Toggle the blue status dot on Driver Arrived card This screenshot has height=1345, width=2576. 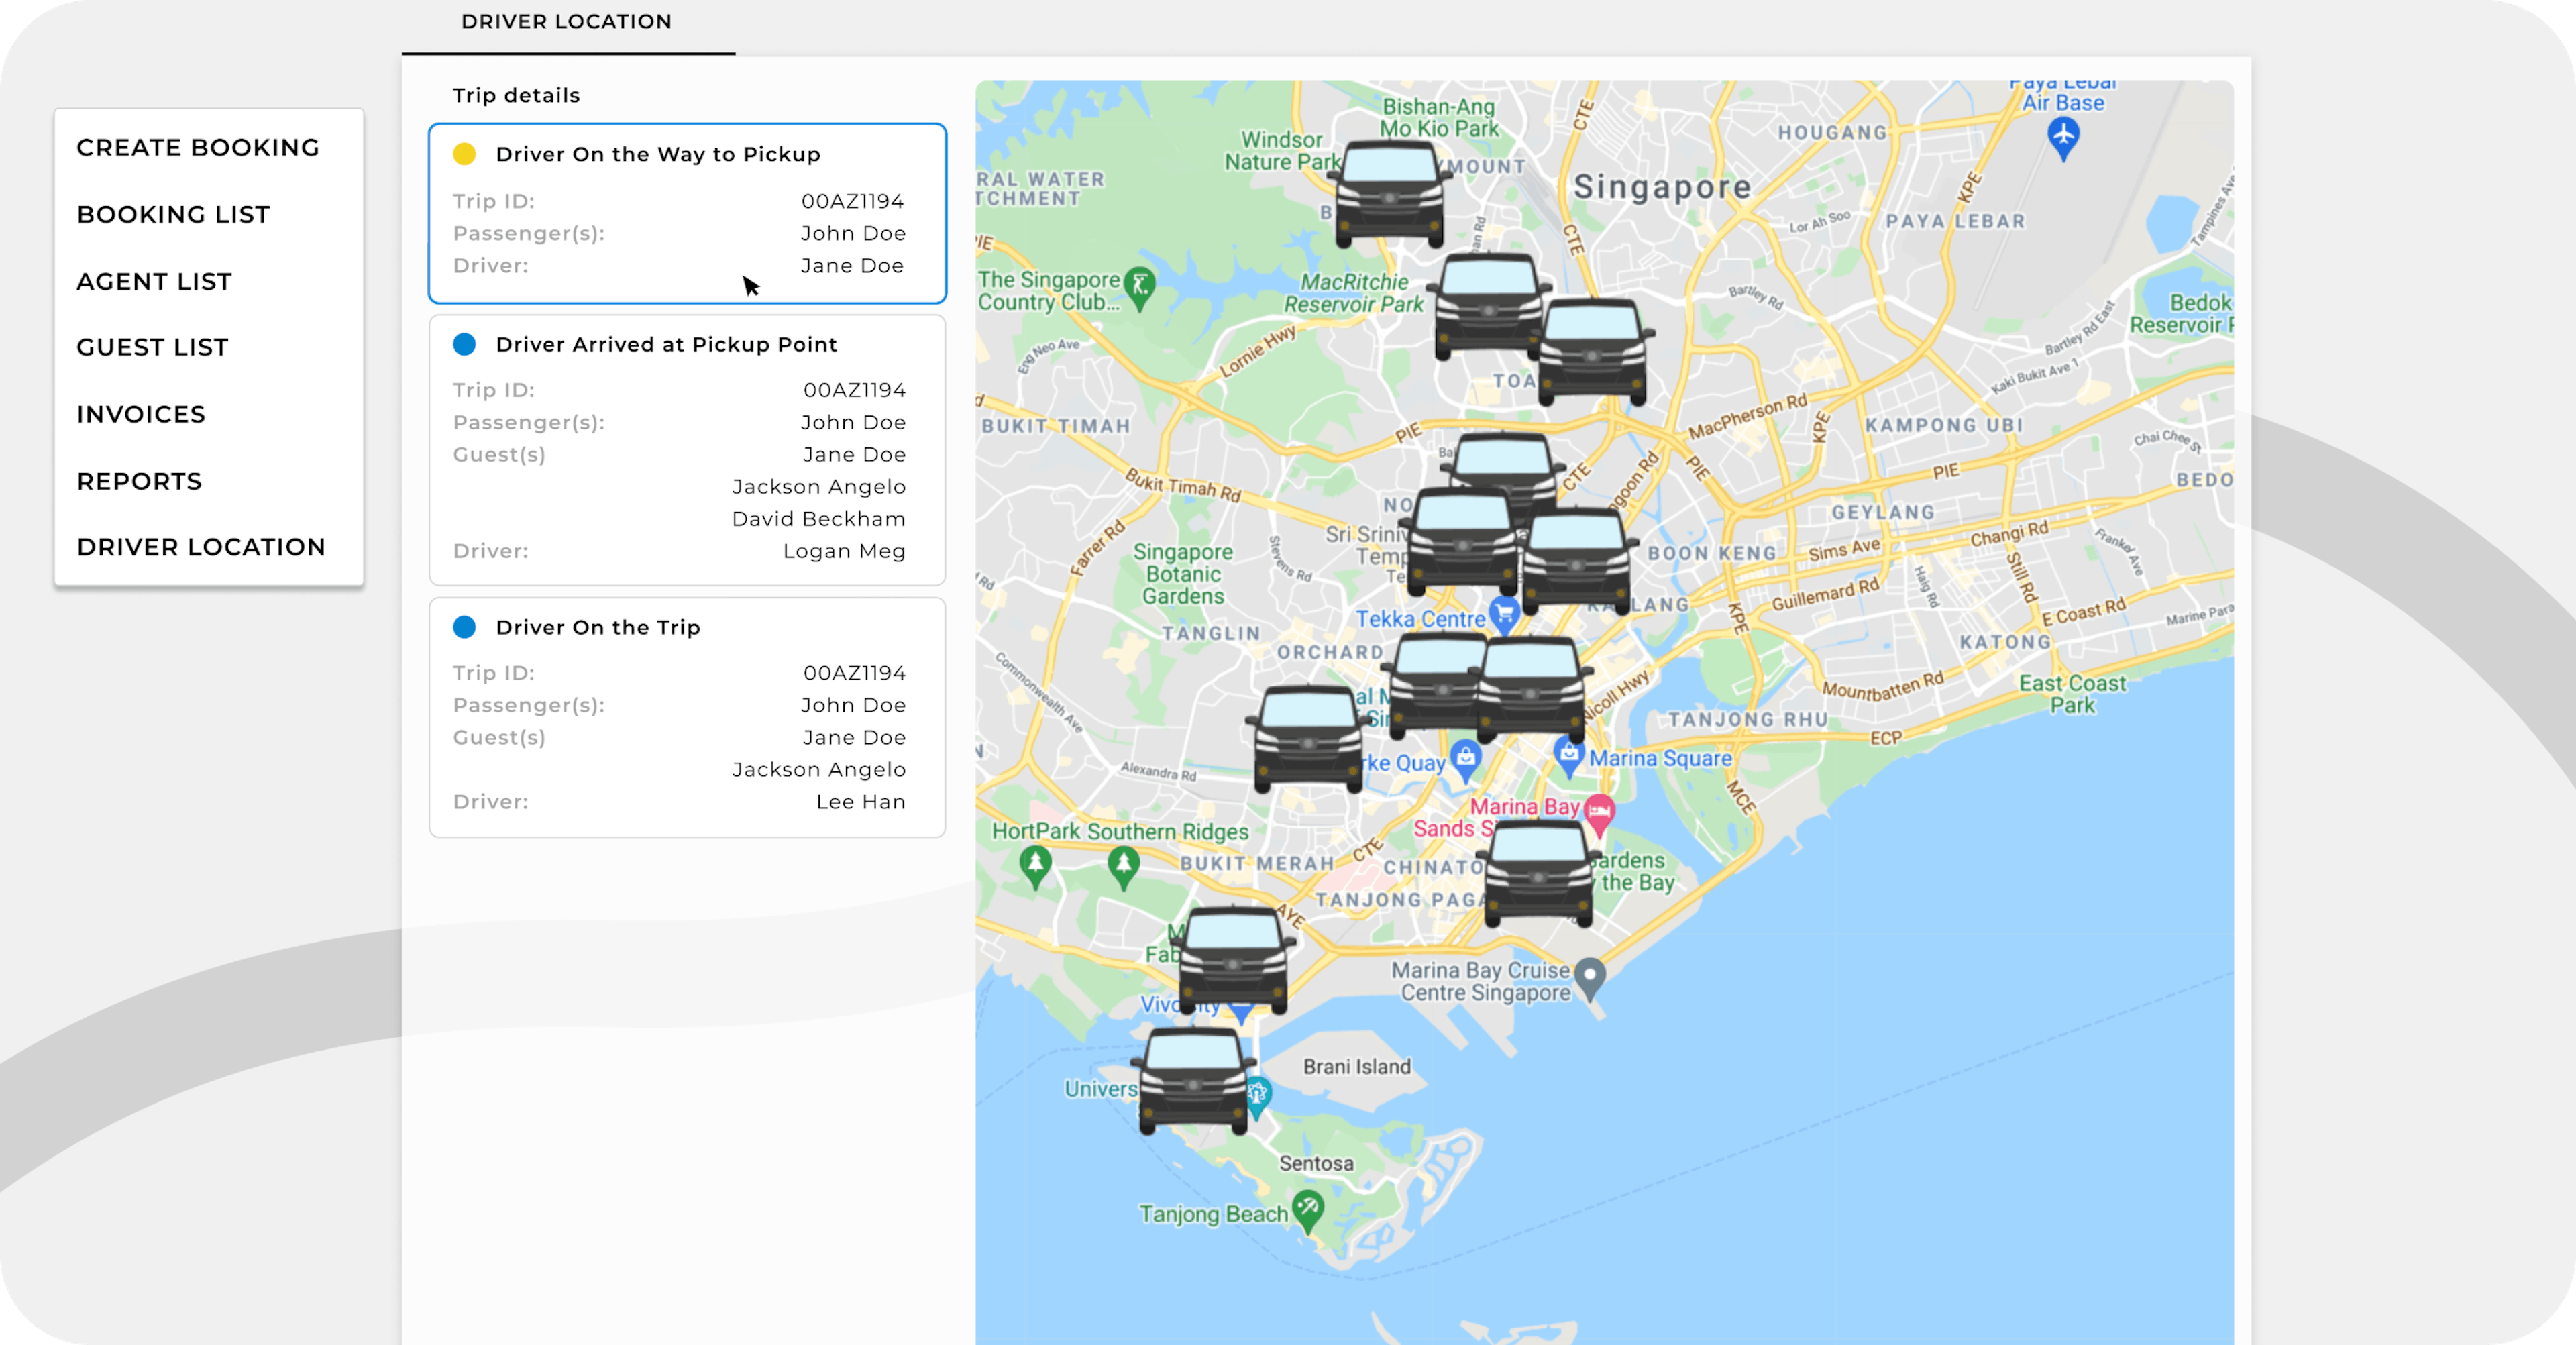(x=465, y=344)
